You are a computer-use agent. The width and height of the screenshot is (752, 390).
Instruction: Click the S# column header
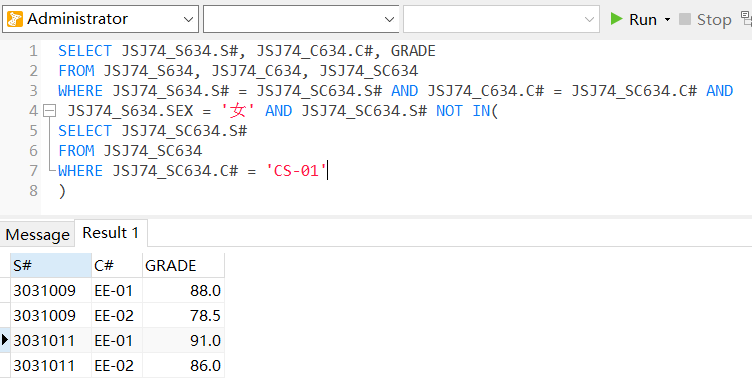[x=51, y=265]
